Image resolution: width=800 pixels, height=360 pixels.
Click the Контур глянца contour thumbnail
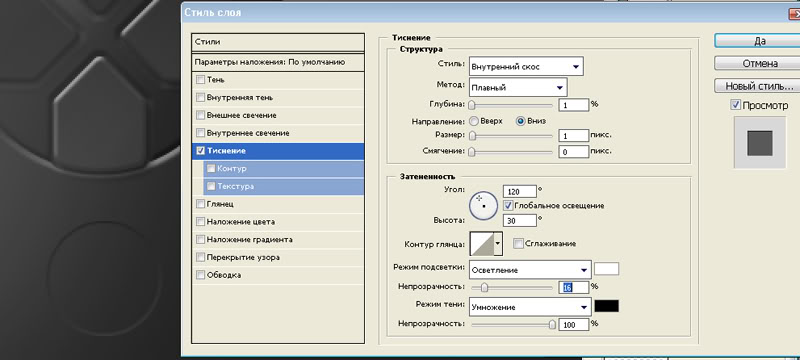click(481, 244)
